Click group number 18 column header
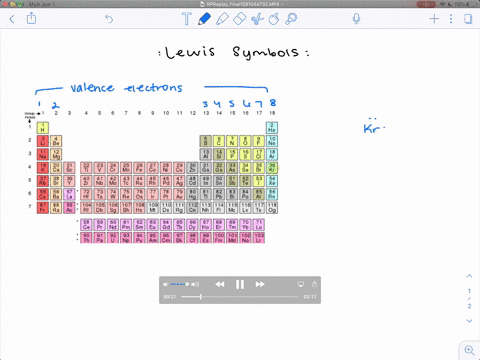The height and width of the screenshot is (360, 480). tap(272, 113)
